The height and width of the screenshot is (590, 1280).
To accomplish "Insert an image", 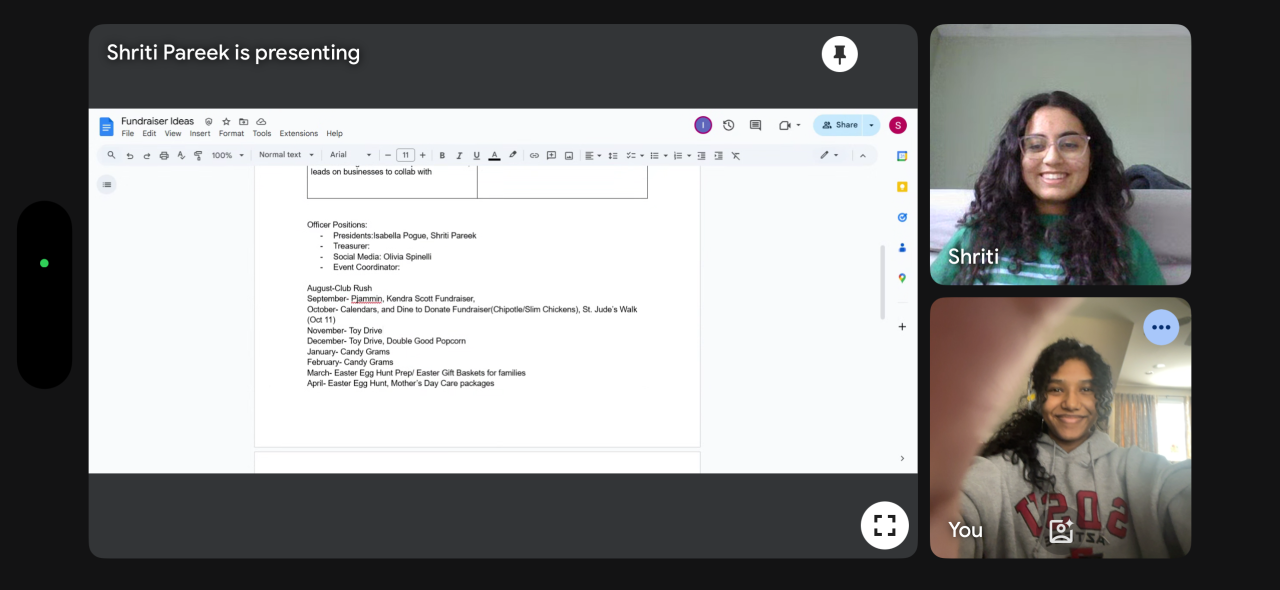I will point(569,155).
